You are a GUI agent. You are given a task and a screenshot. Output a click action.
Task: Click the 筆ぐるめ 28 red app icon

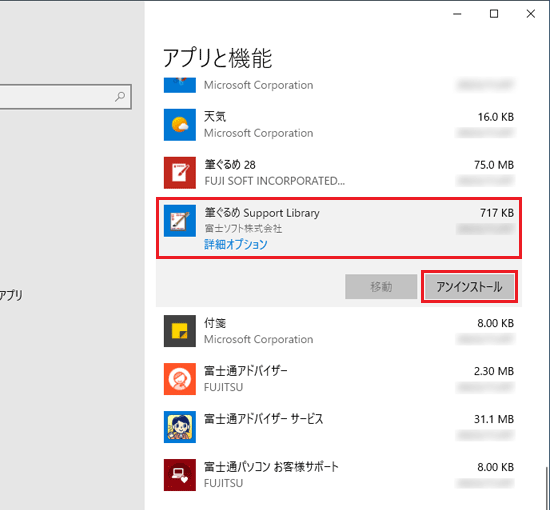click(180, 173)
